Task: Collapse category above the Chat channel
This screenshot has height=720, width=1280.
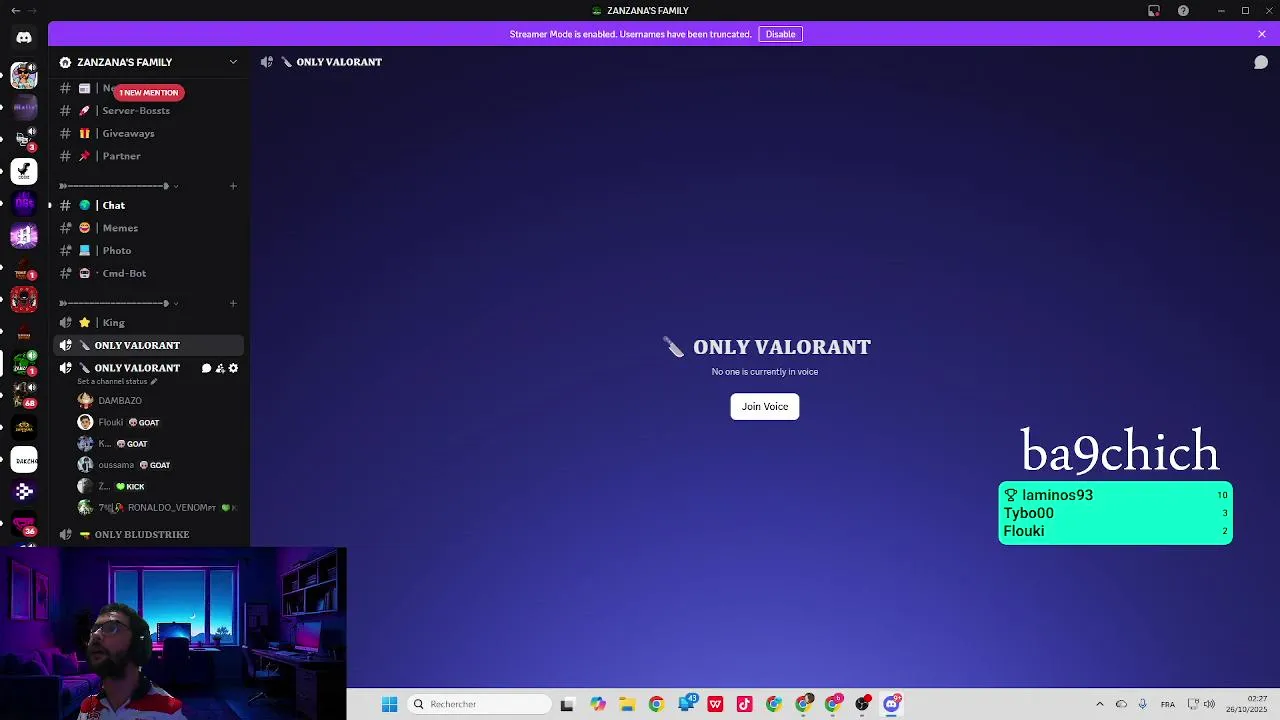Action: [x=118, y=186]
